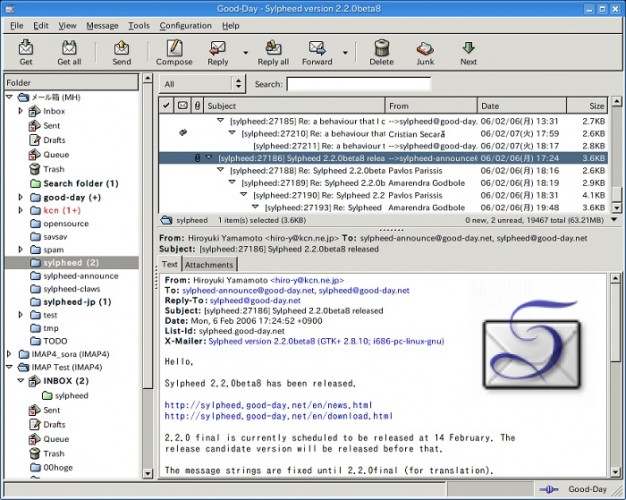This screenshot has height=500, width=626.
Task: Expand the good-day folder
Action: (20, 197)
